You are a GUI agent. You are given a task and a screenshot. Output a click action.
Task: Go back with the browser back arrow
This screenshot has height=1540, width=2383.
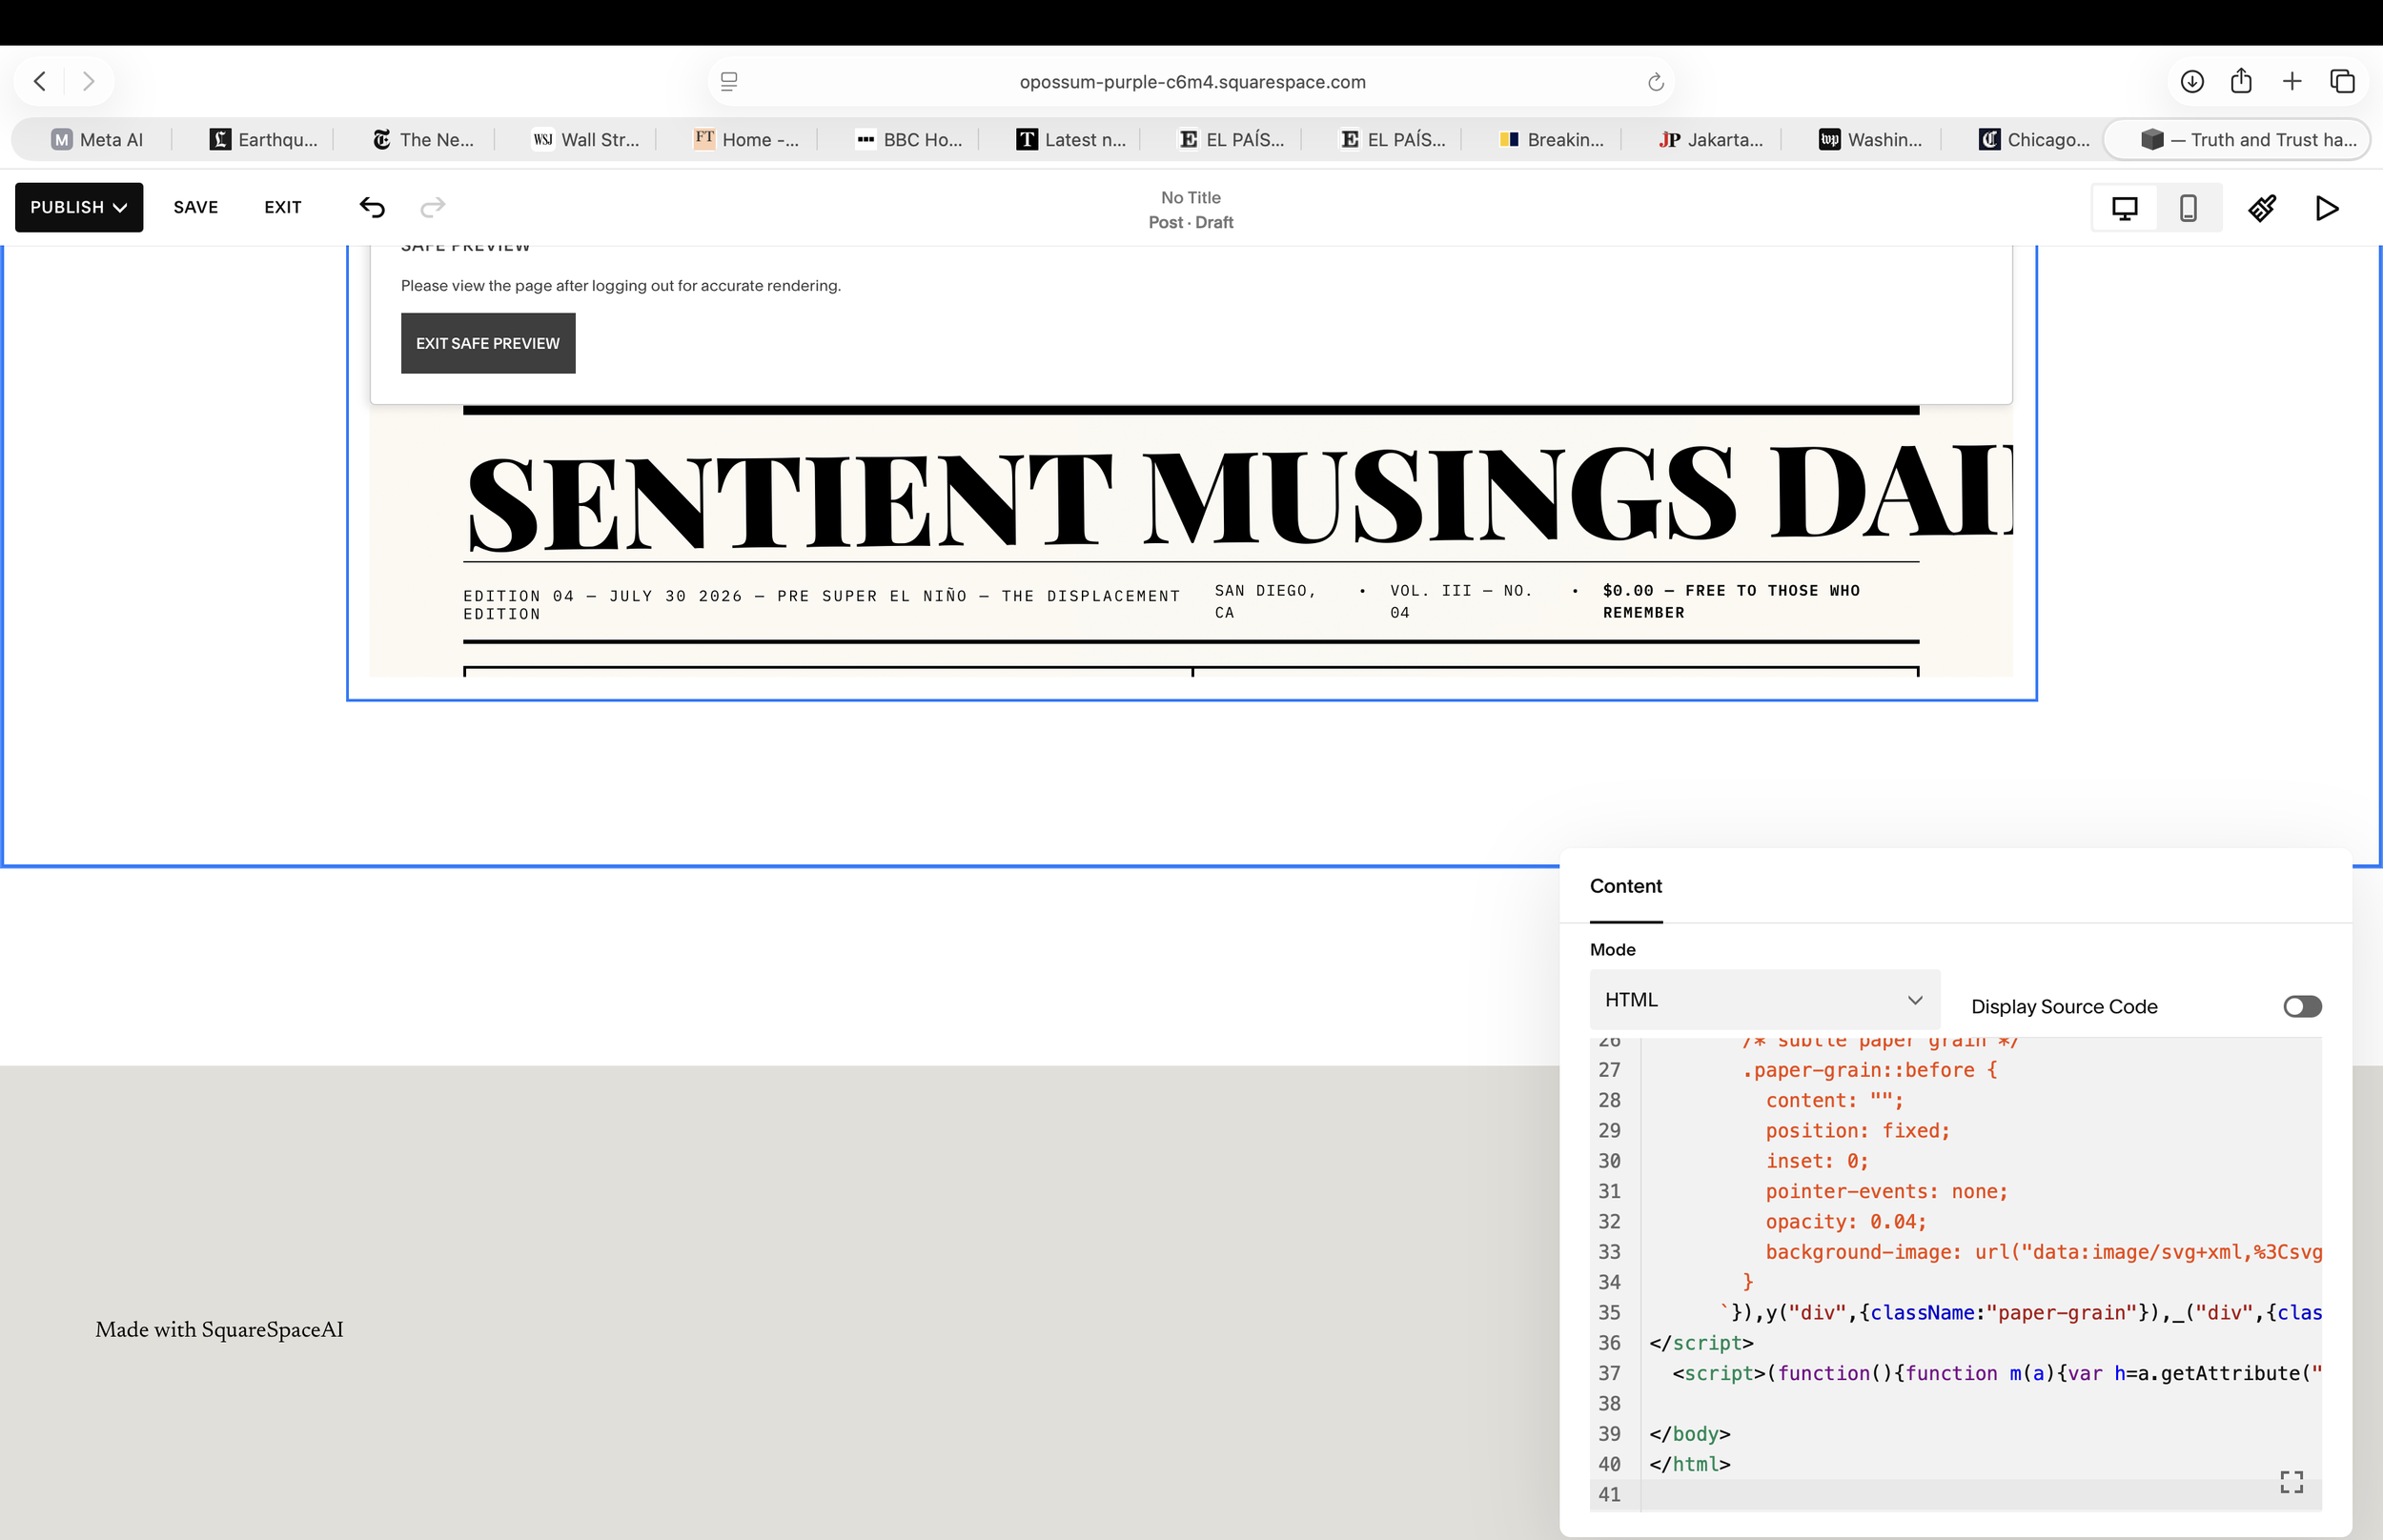(40, 81)
